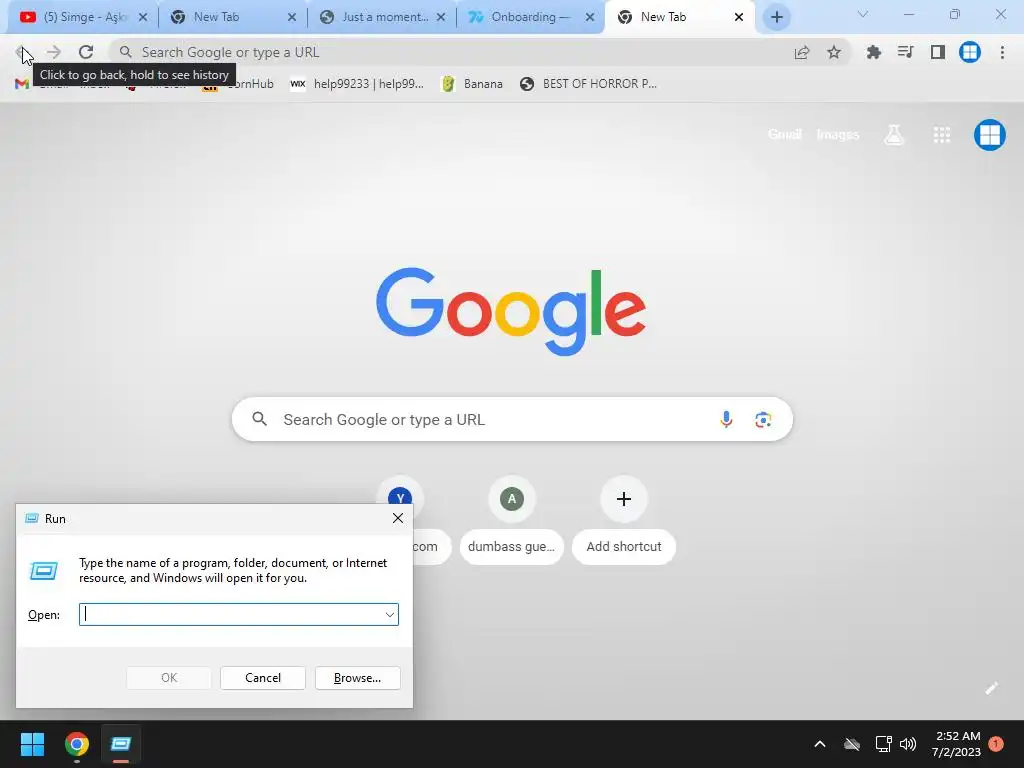Close the Run dialog with X
Screen dimensions: 1024x768
pyautogui.click(x=398, y=518)
